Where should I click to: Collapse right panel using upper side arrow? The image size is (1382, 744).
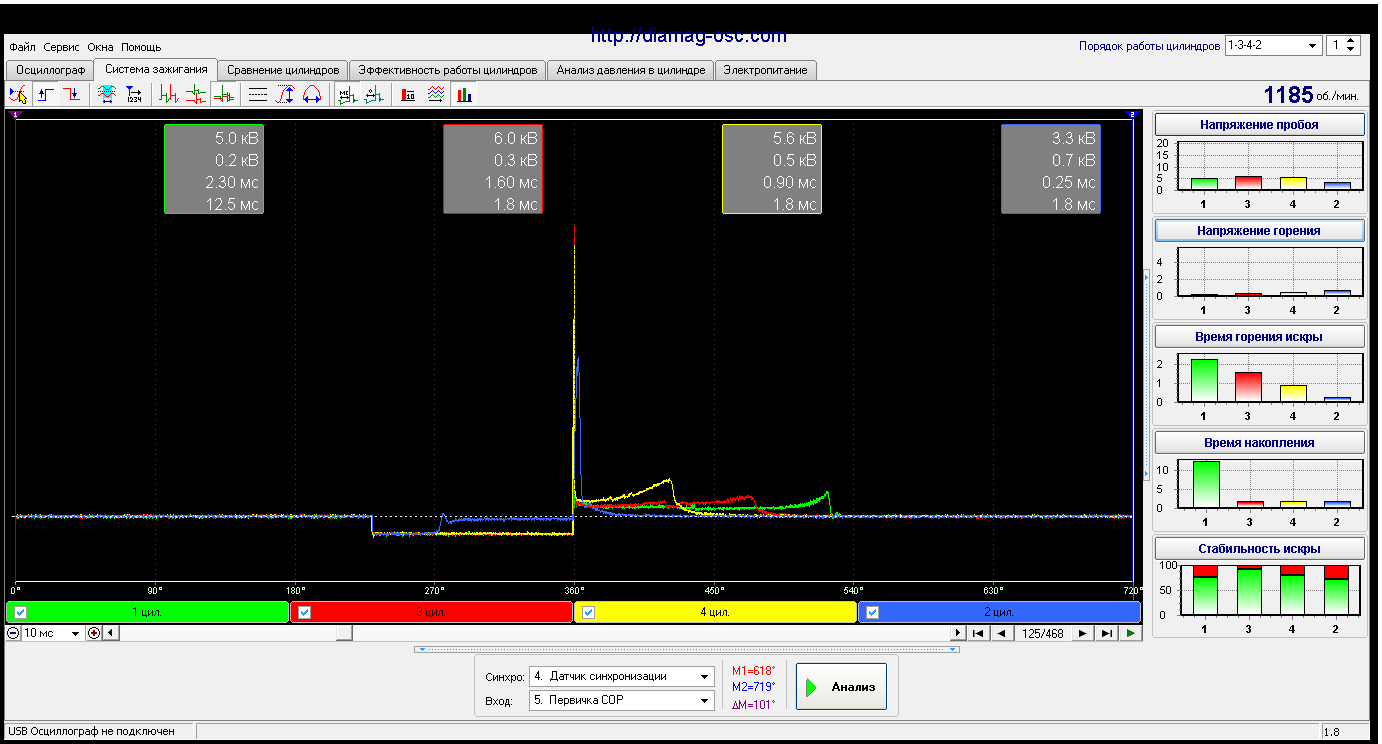[1147, 278]
